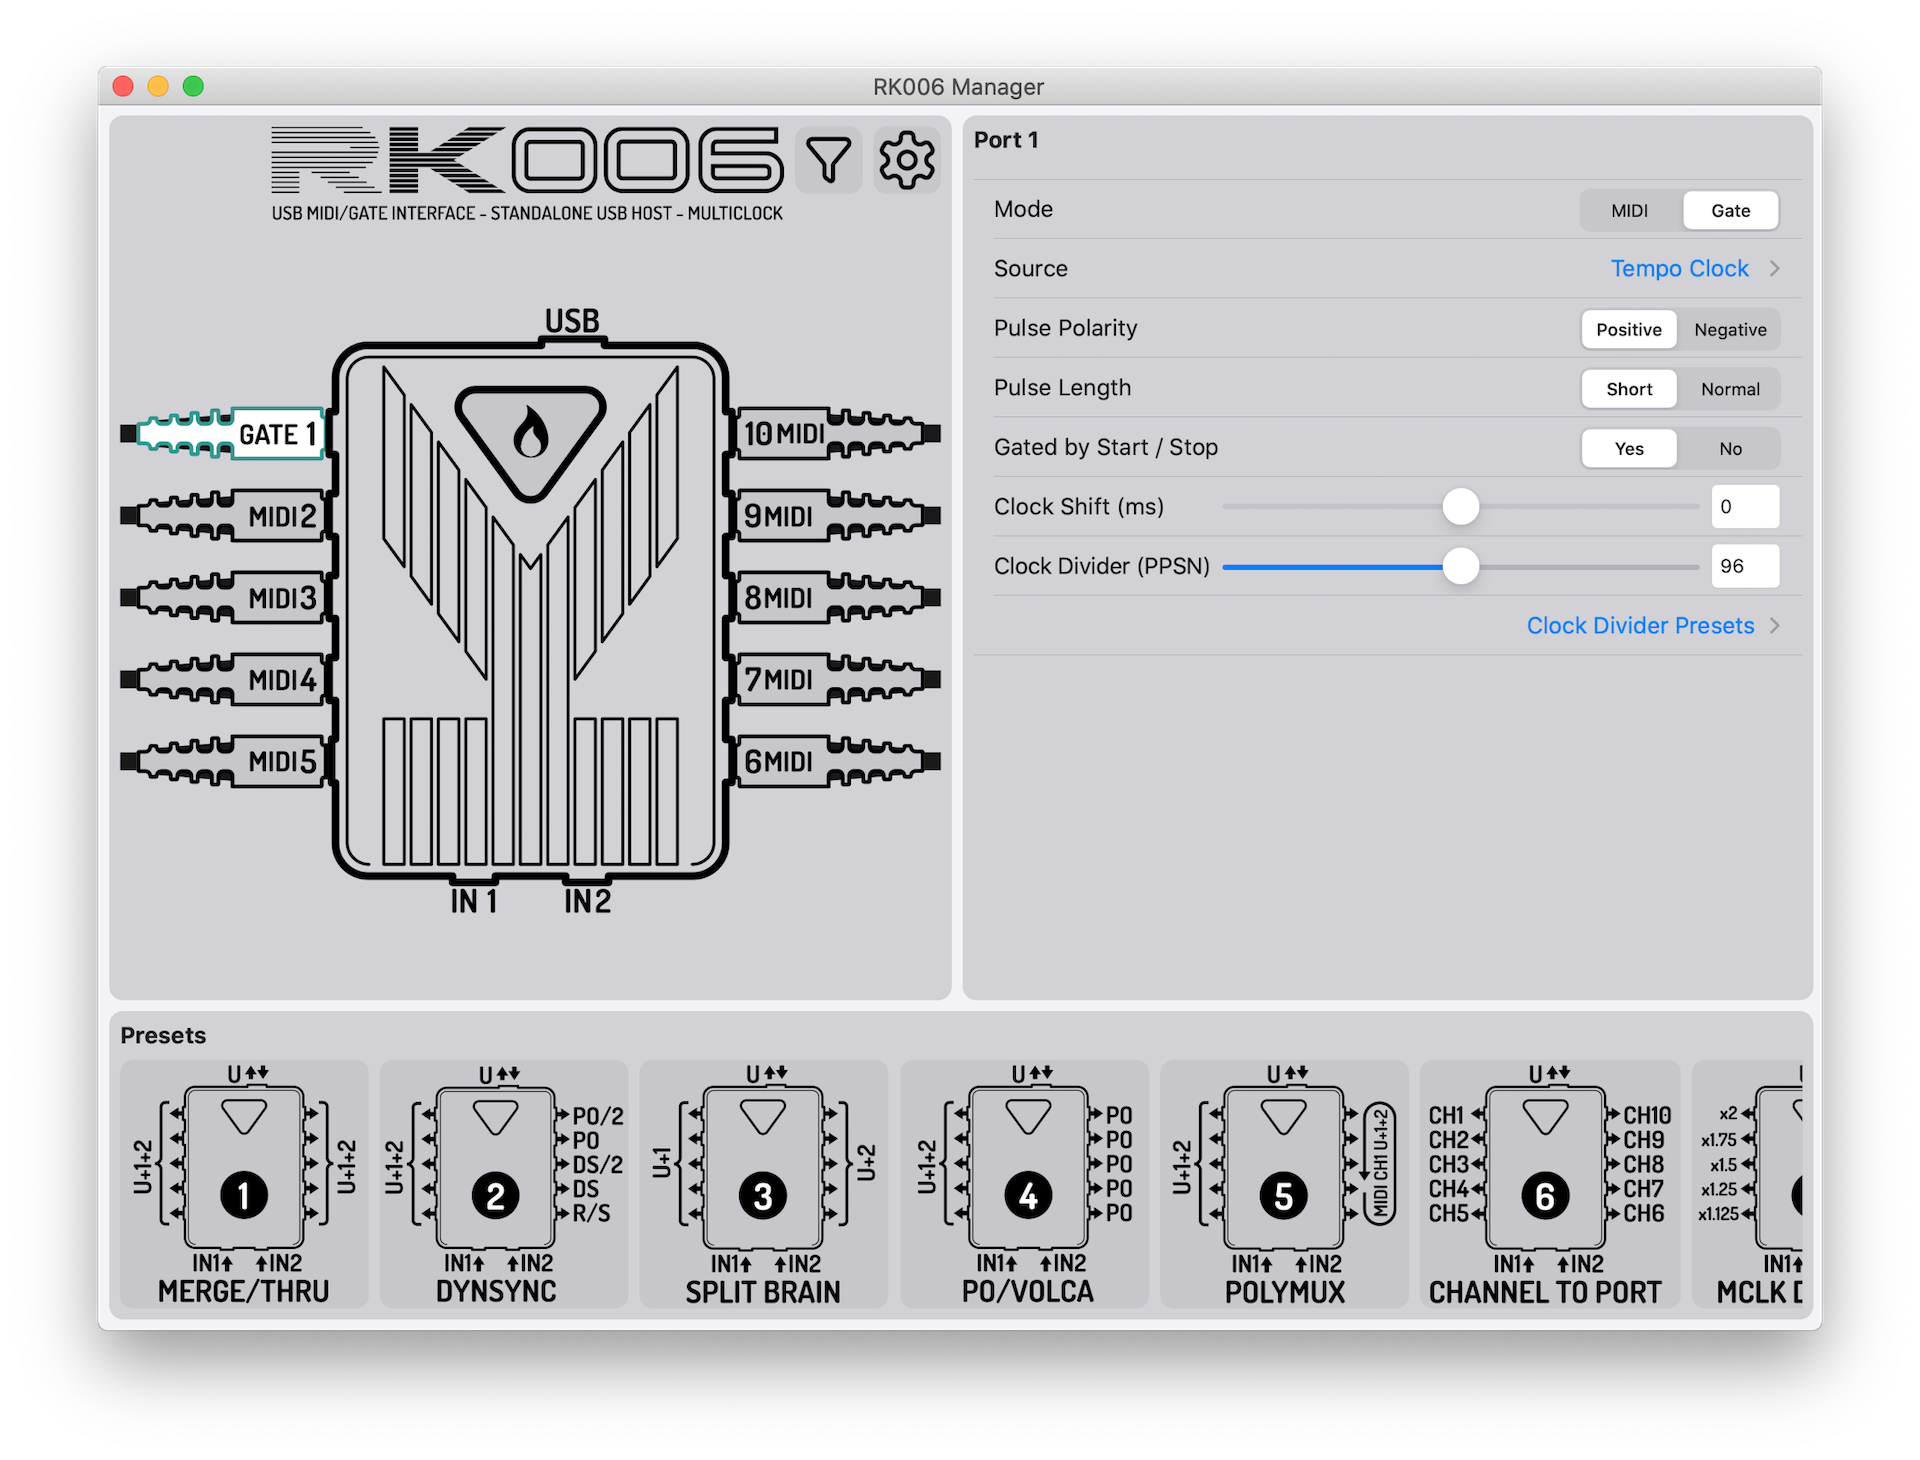Switch Mode to MIDI

tap(1629, 211)
